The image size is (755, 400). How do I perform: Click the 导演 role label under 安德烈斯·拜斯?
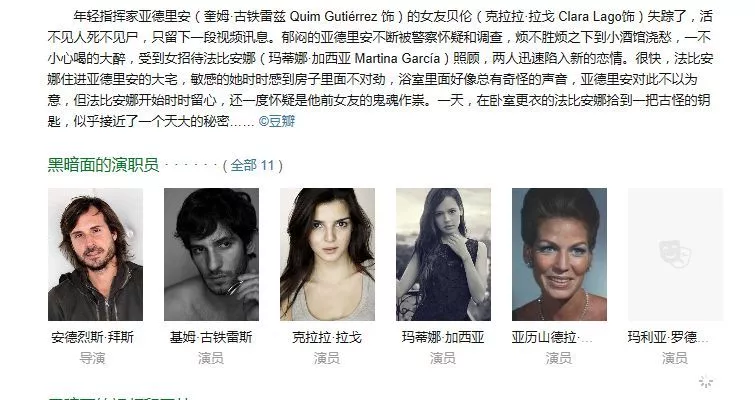(92, 358)
